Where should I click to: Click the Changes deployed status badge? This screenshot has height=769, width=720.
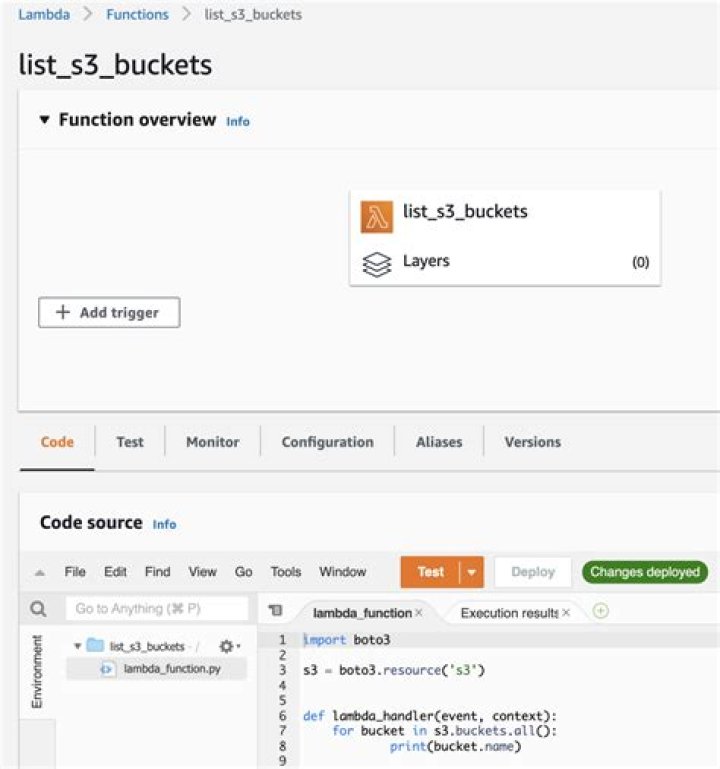point(645,572)
